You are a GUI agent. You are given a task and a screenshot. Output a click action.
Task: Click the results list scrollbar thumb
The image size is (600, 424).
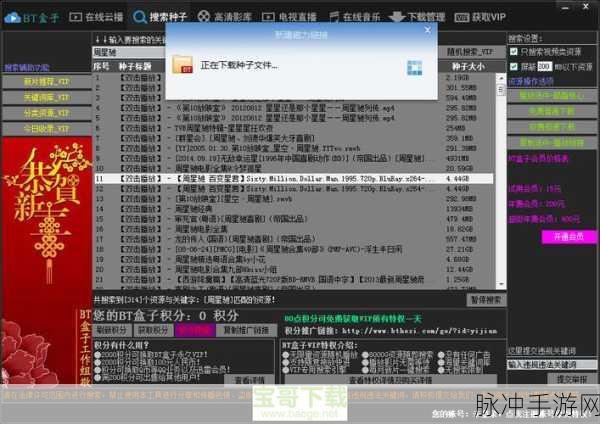(501, 90)
